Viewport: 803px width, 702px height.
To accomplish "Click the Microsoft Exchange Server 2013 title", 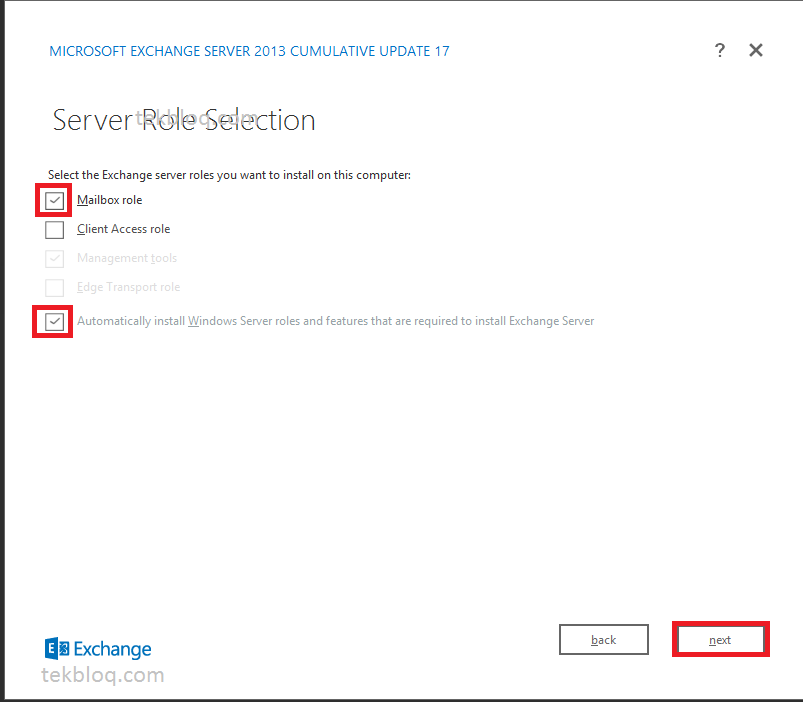I will [249, 51].
